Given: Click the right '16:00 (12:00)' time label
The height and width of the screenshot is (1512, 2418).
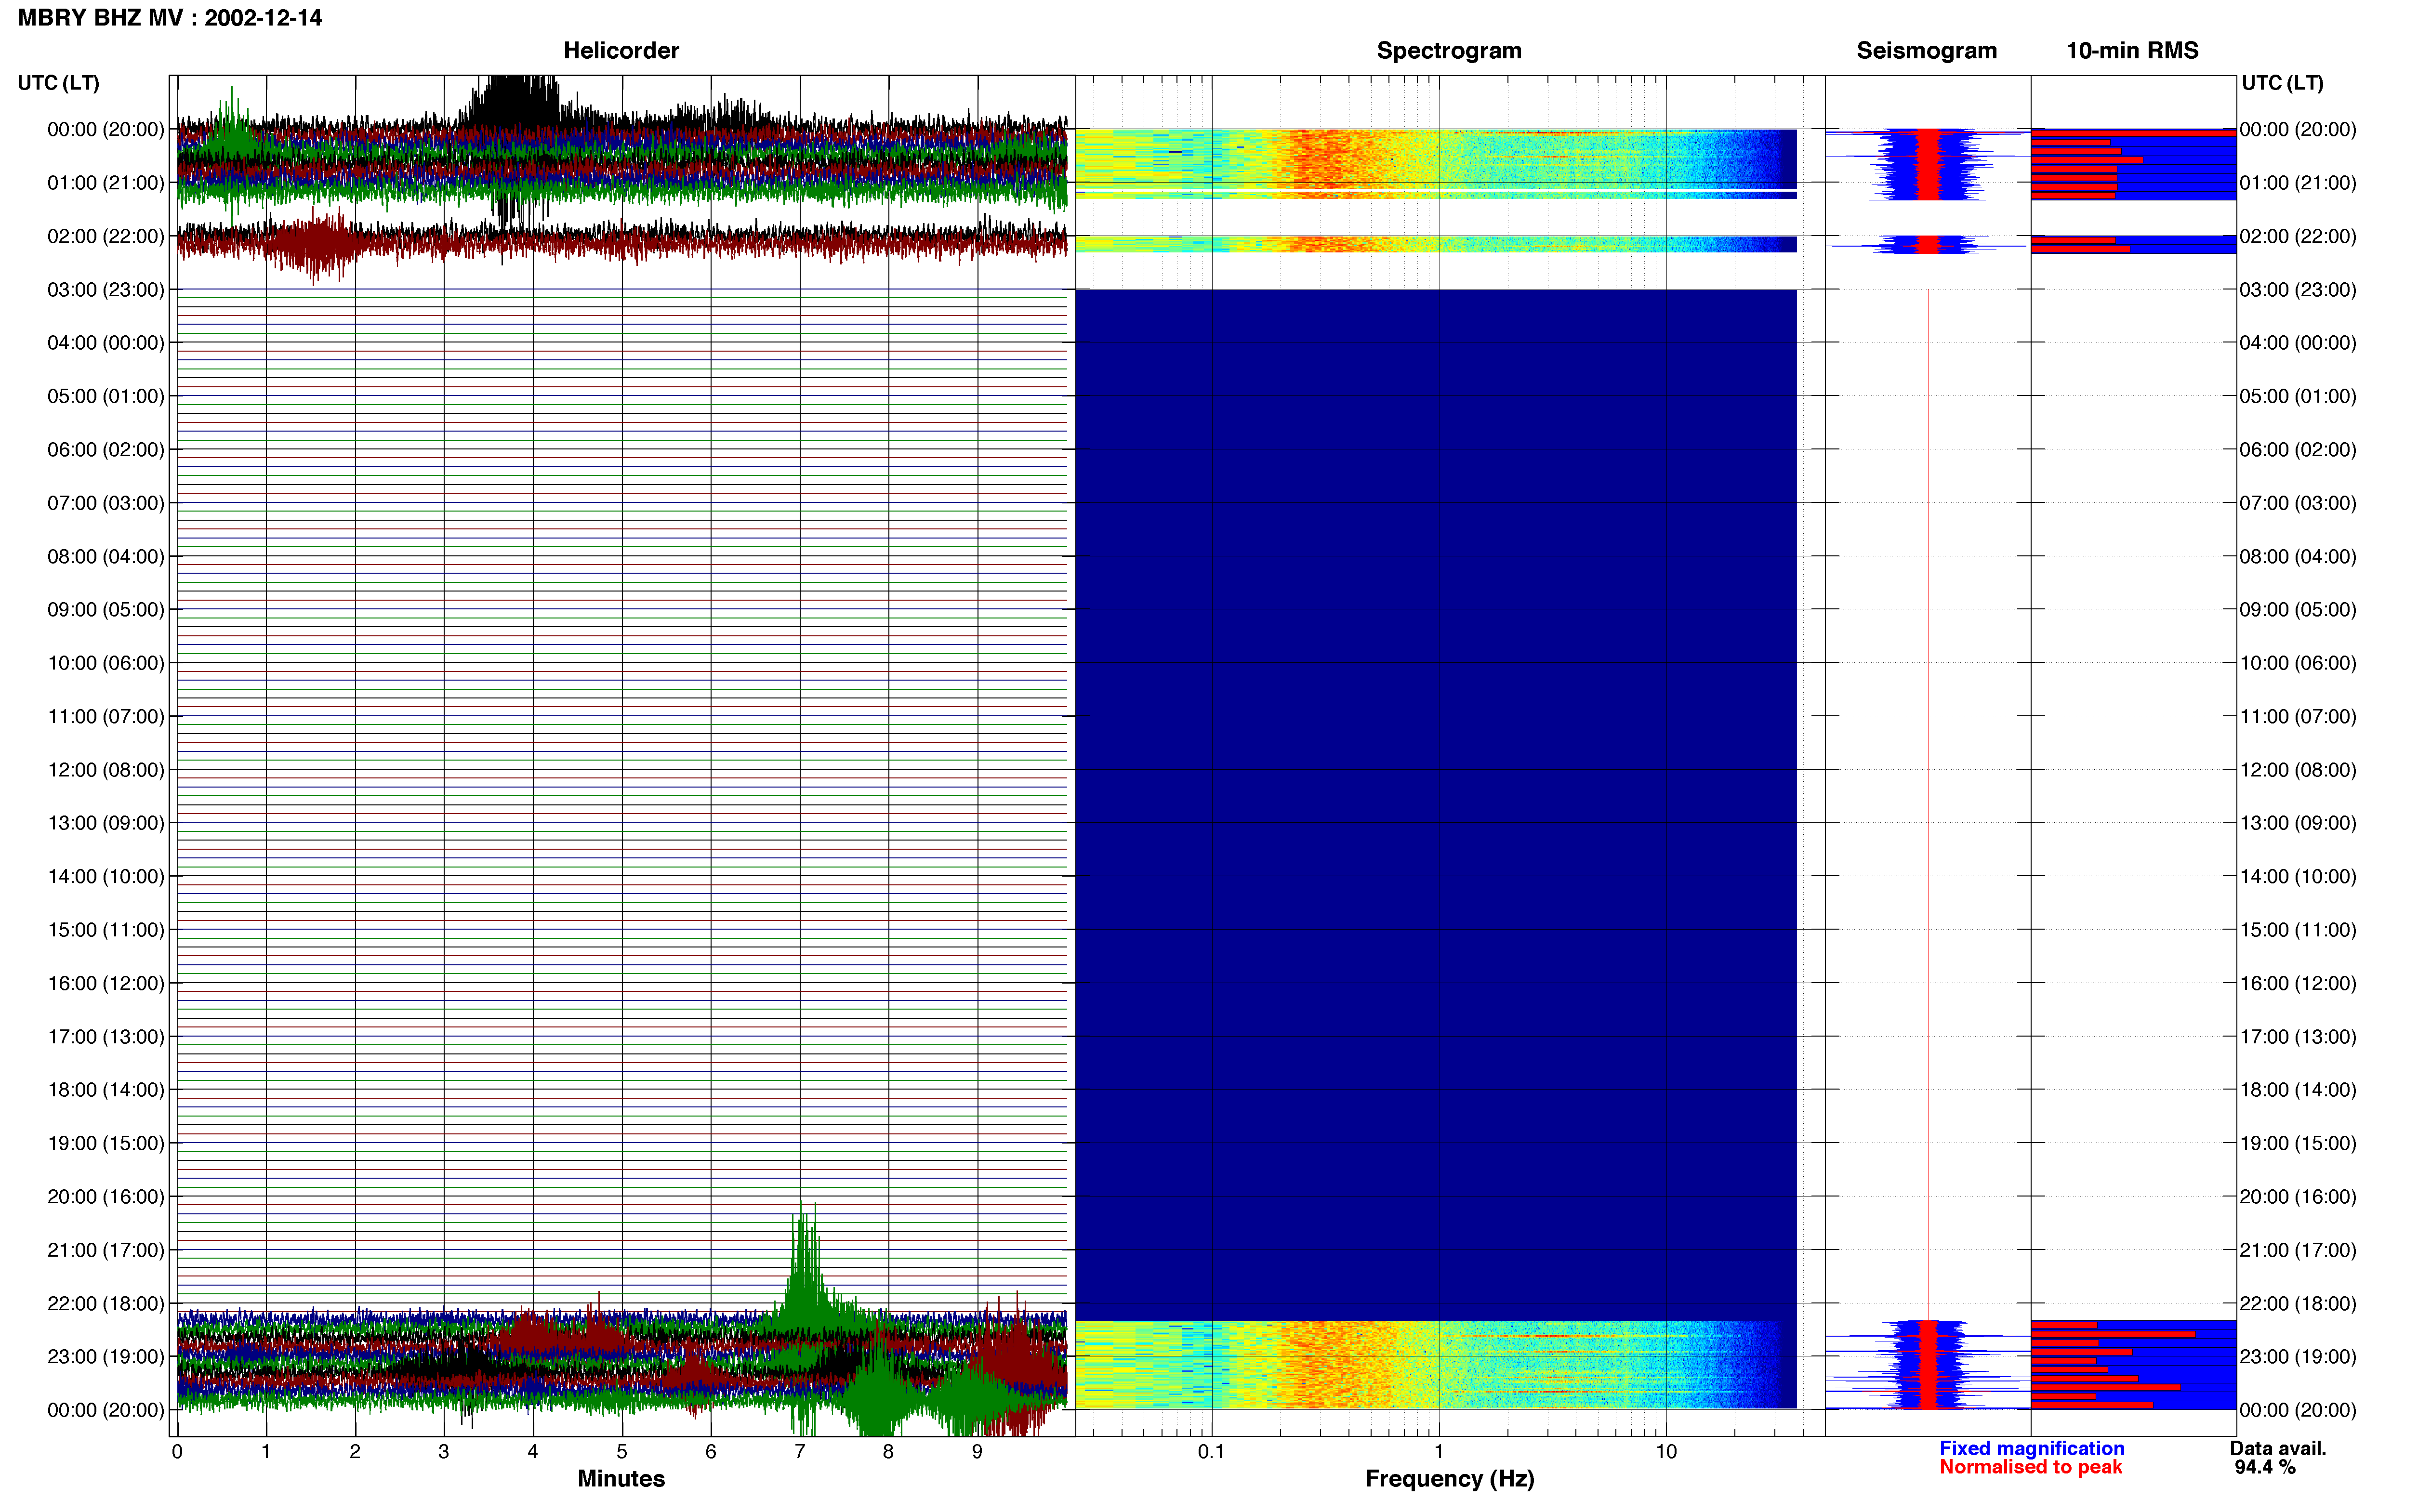Looking at the screenshot, I should click(2298, 983).
